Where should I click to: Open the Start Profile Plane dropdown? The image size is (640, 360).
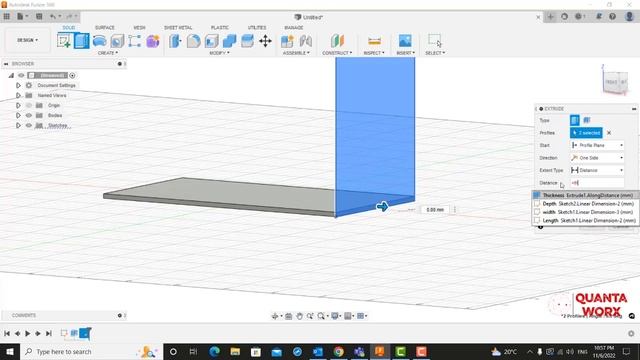click(x=597, y=145)
